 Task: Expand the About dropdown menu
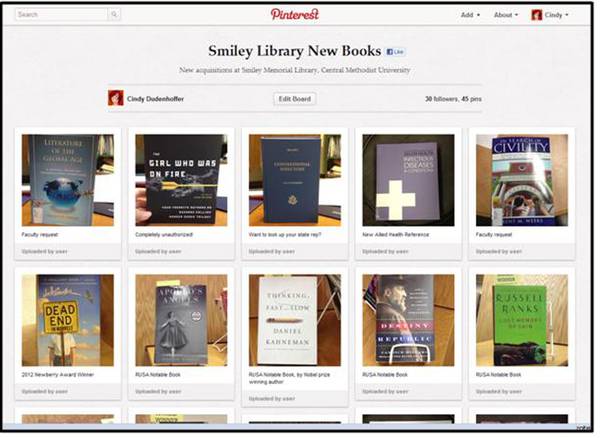506,15
